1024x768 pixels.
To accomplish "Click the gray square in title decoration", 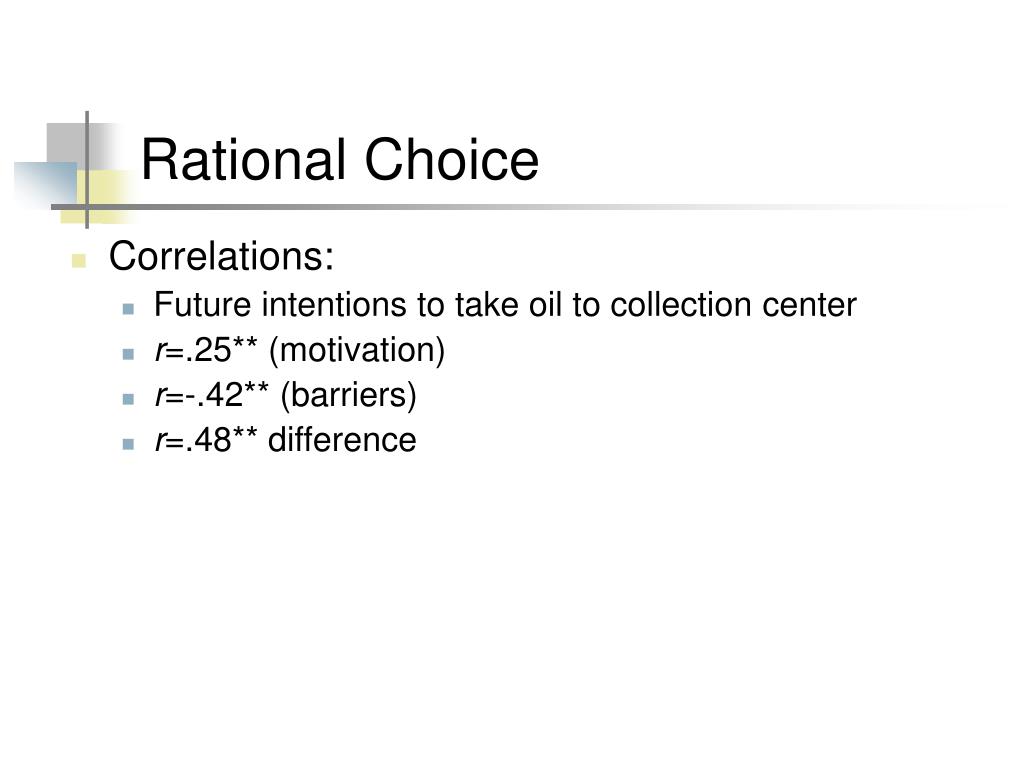I will click(67, 142).
